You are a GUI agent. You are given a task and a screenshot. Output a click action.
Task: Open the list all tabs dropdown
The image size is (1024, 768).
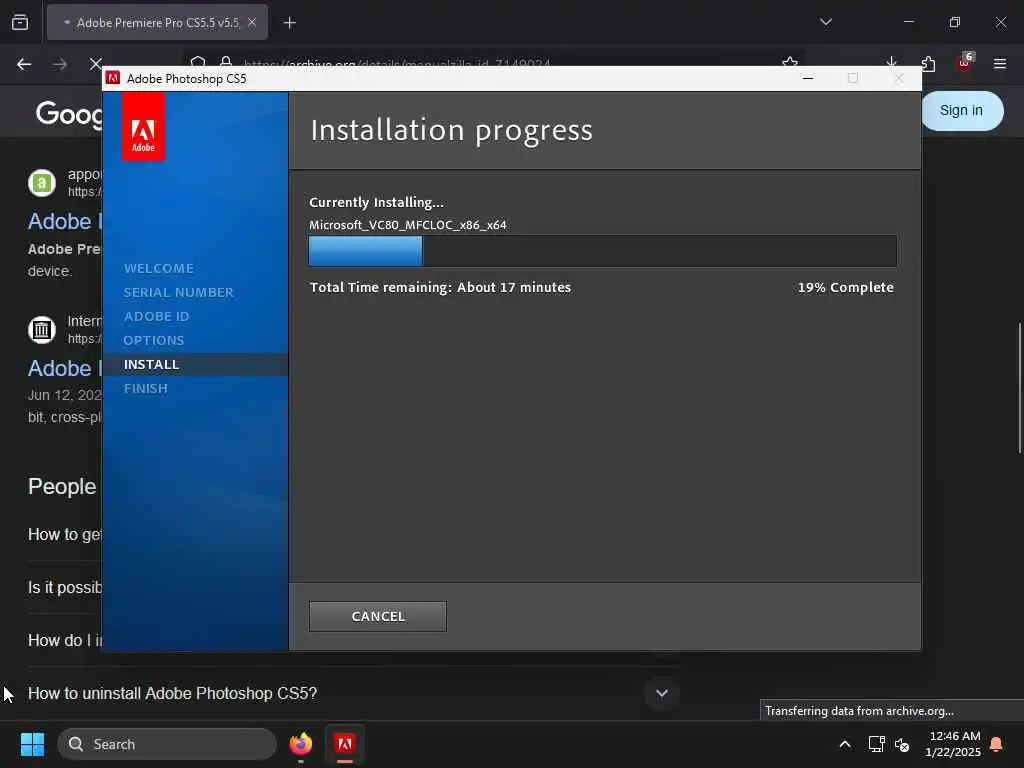click(x=826, y=22)
